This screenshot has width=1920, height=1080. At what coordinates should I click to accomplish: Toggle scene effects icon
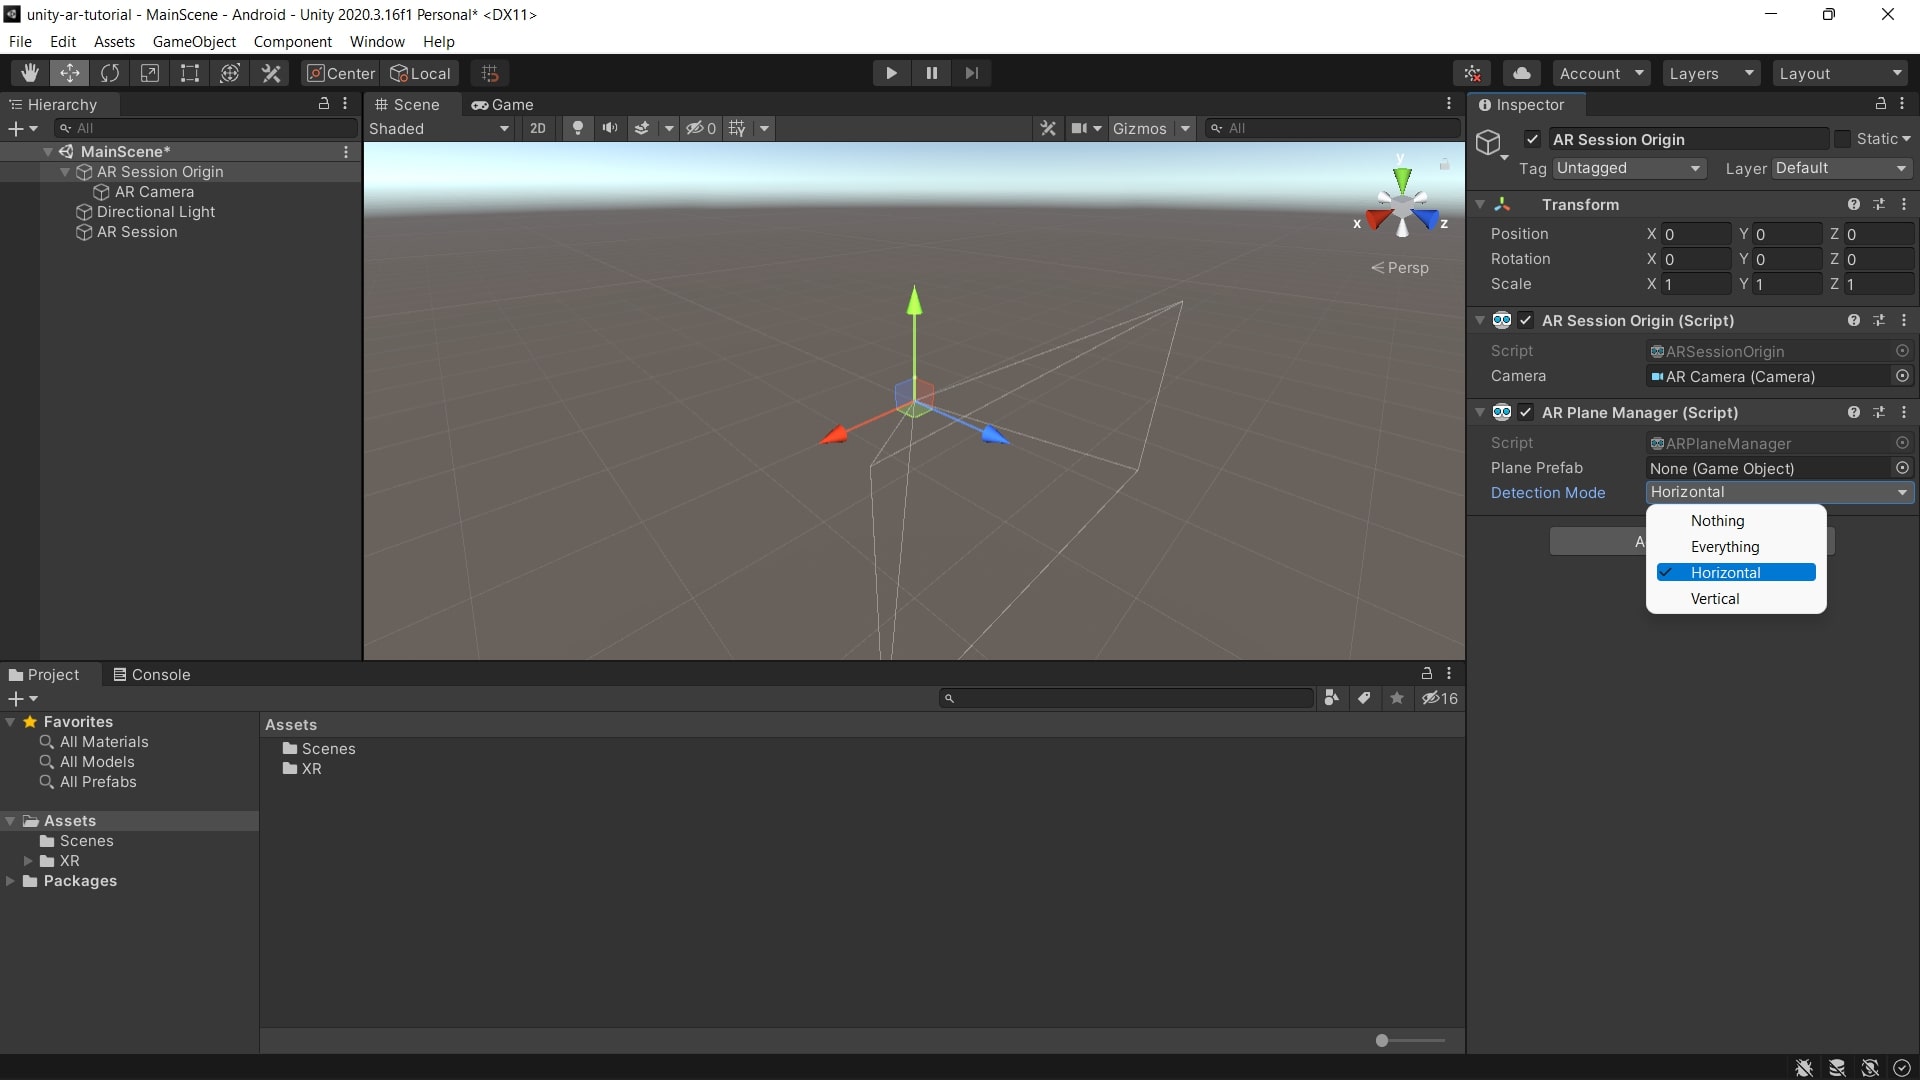(642, 128)
